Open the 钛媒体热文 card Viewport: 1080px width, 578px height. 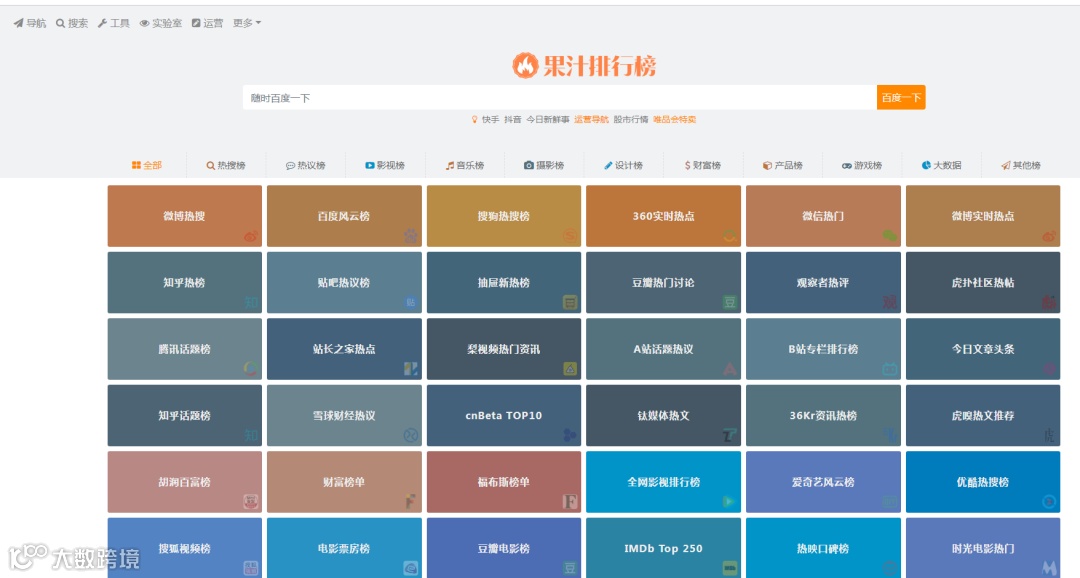[x=663, y=415]
